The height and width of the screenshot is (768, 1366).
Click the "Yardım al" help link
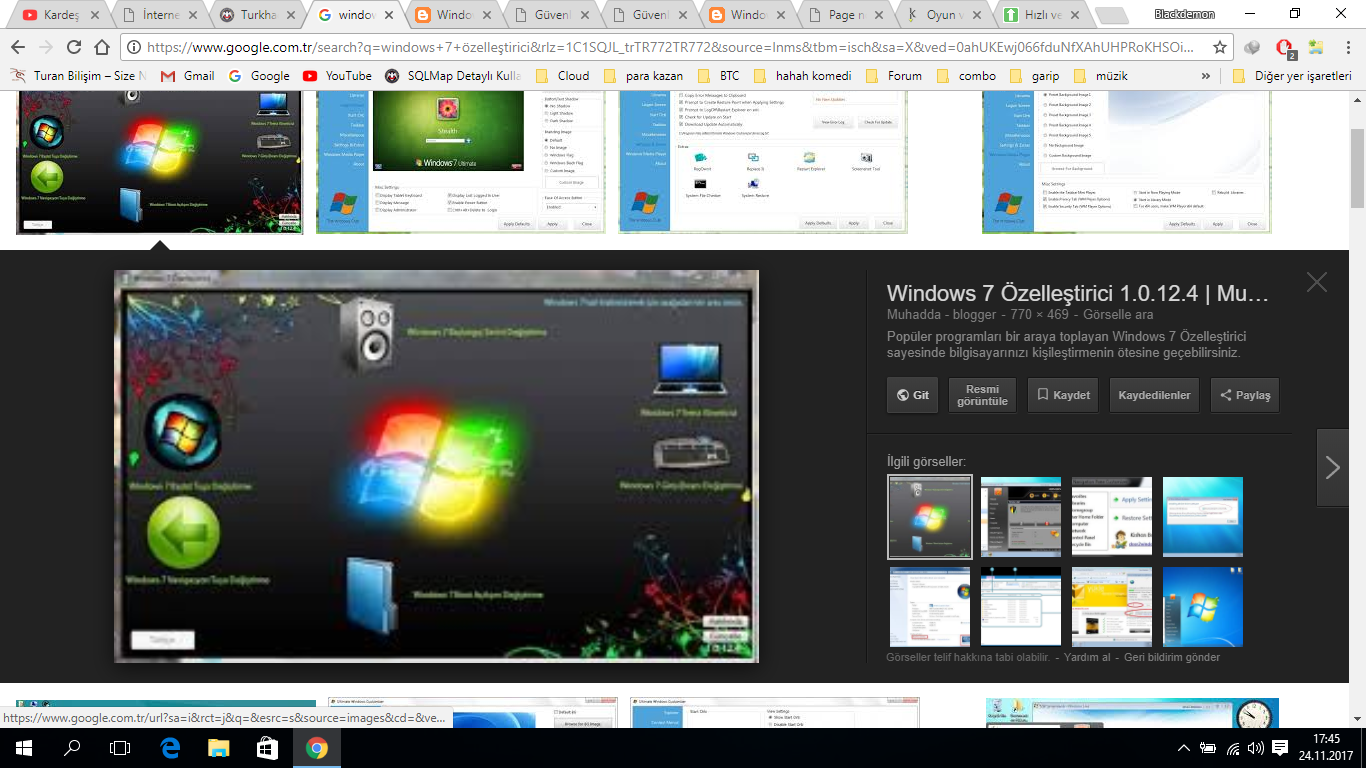(1087, 658)
